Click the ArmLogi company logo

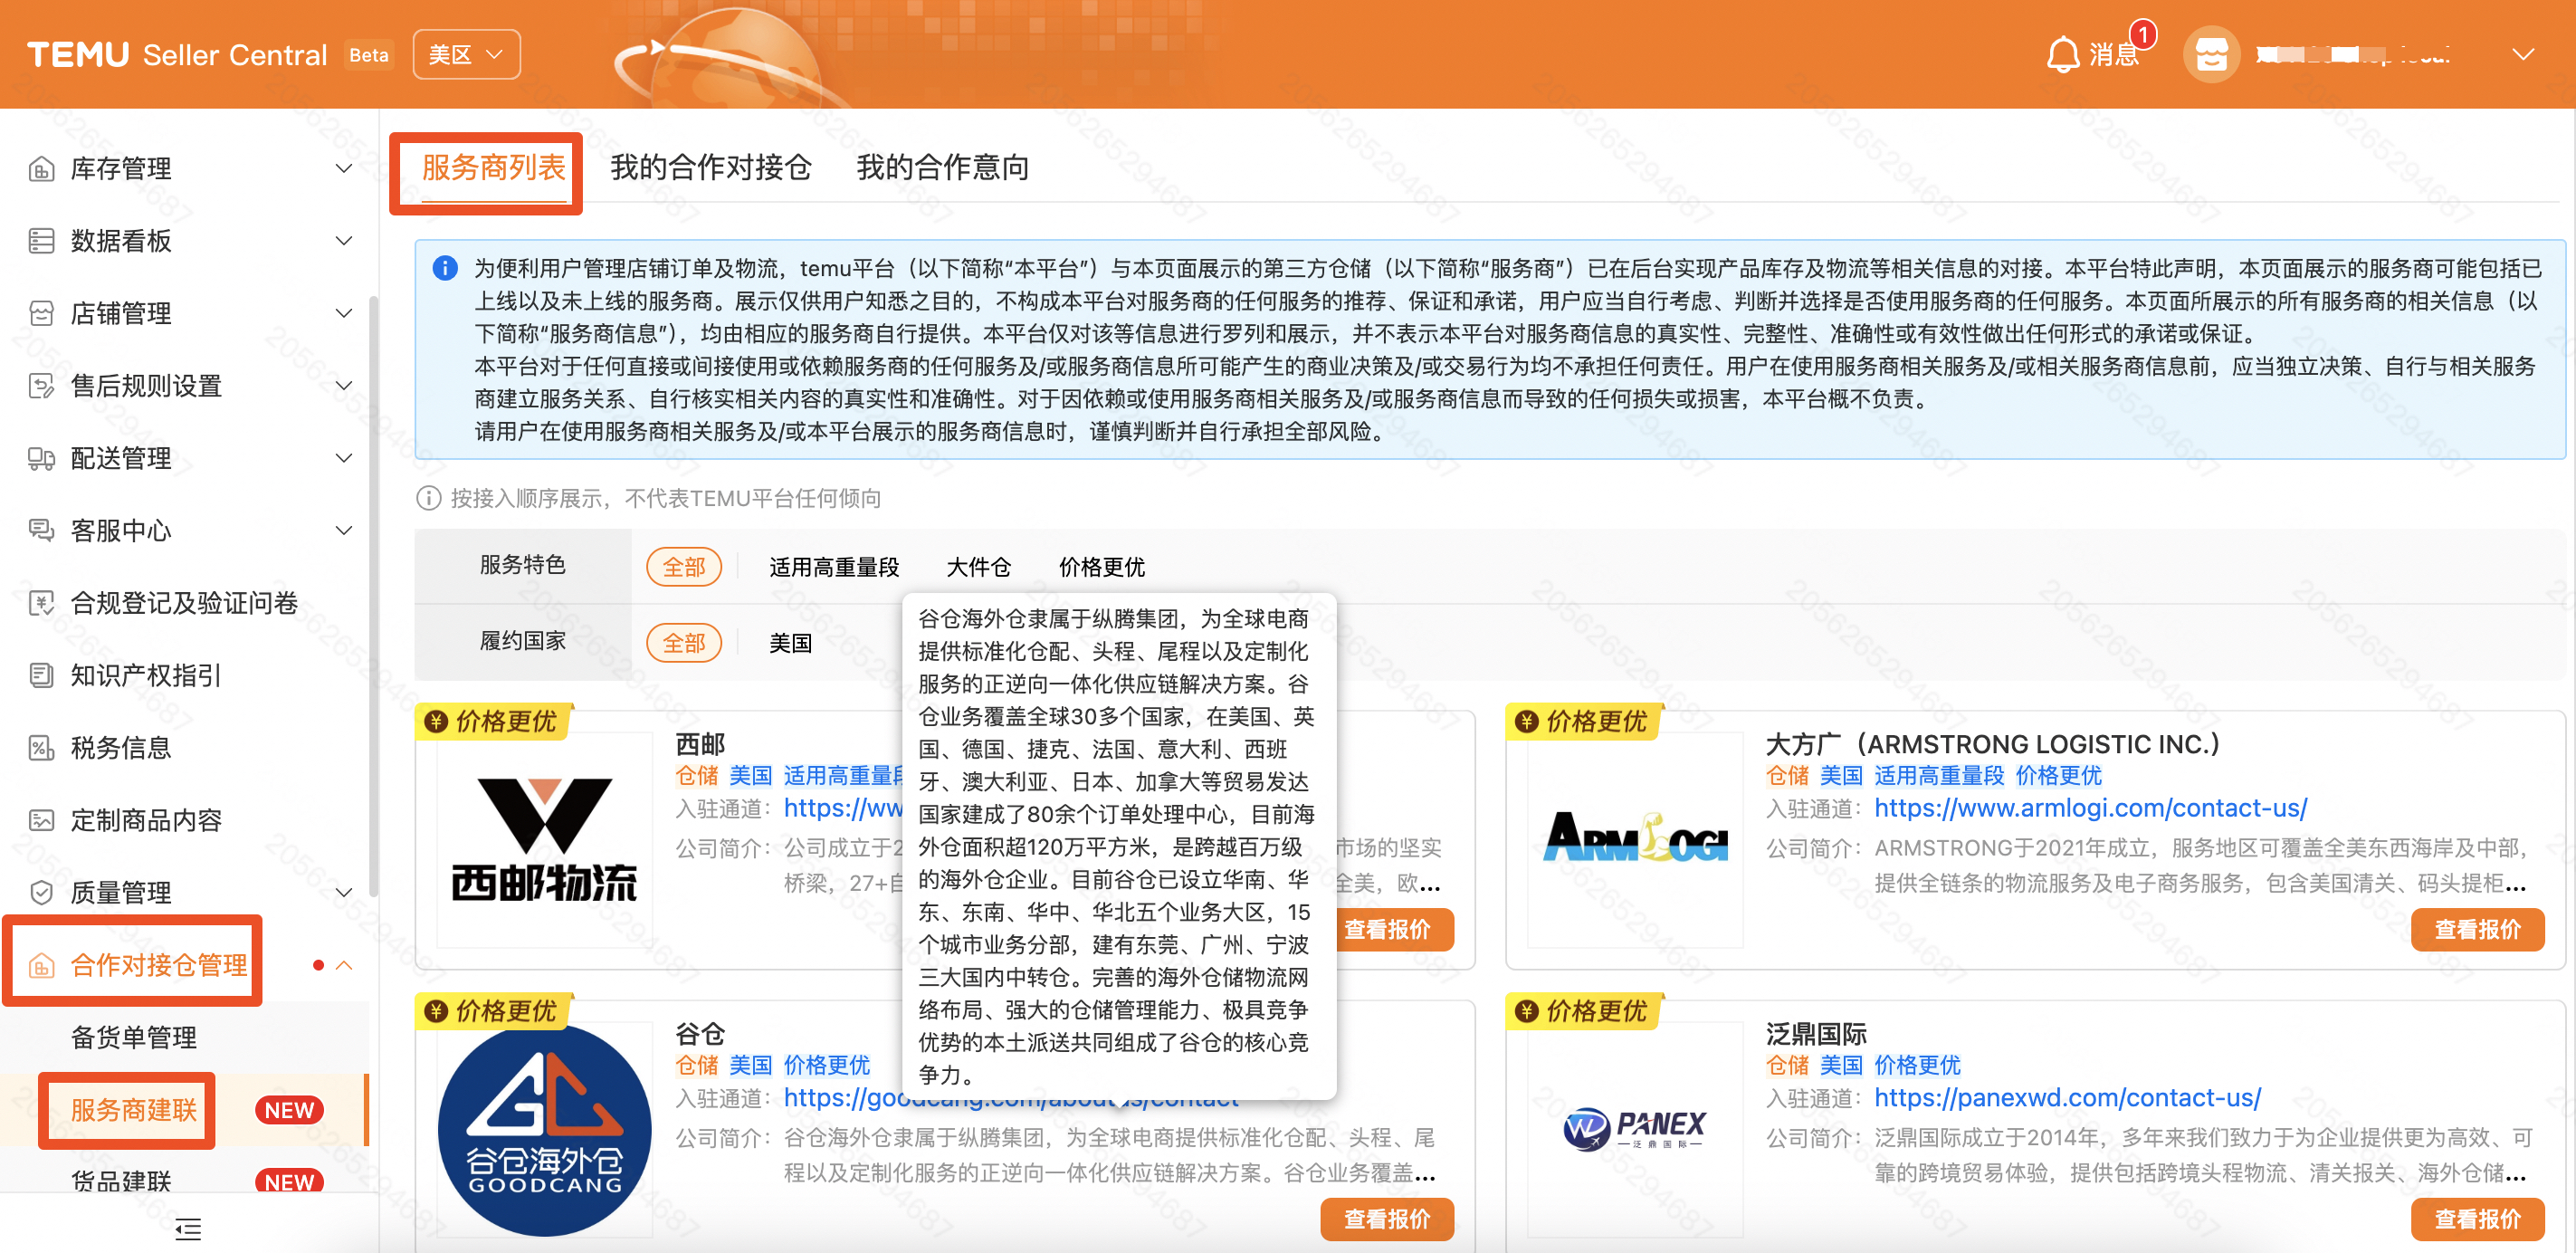pyautogui.click(x=1635, y=839)
